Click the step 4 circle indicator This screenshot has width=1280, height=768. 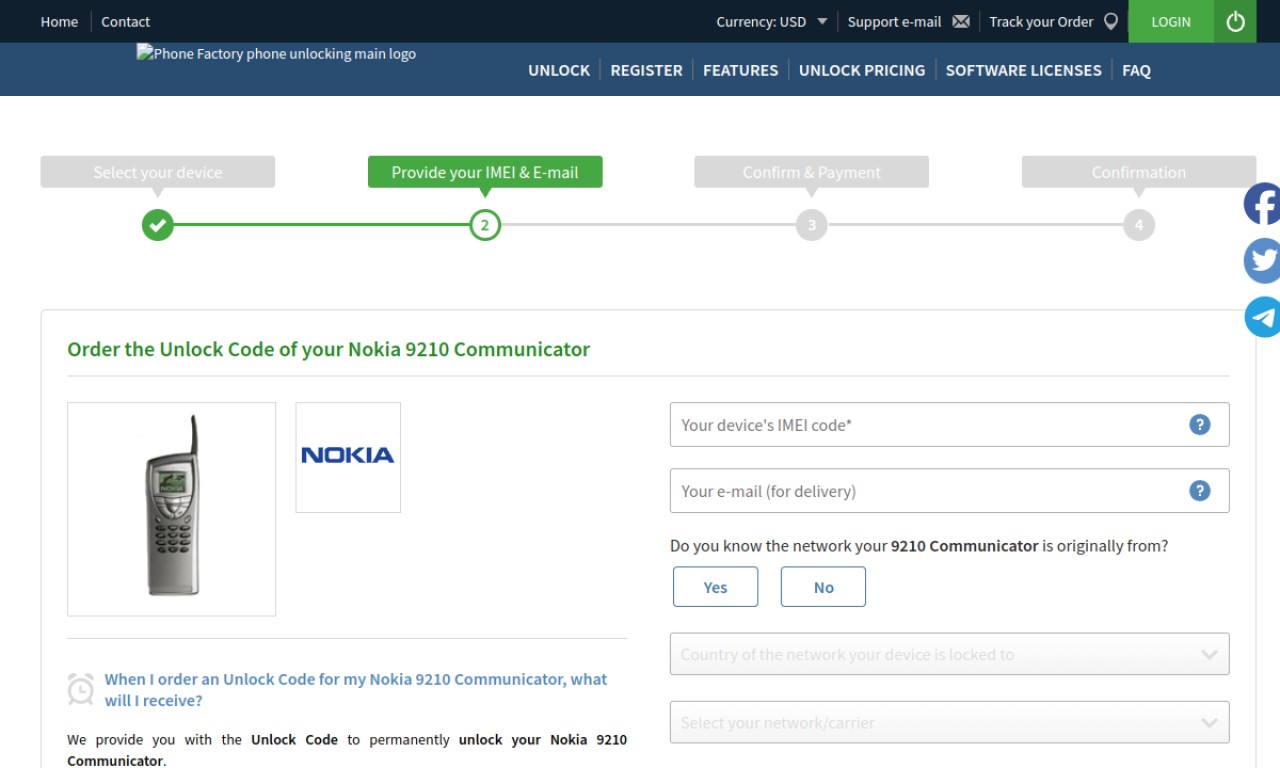pyautogui.click(x=1139, y=225)
